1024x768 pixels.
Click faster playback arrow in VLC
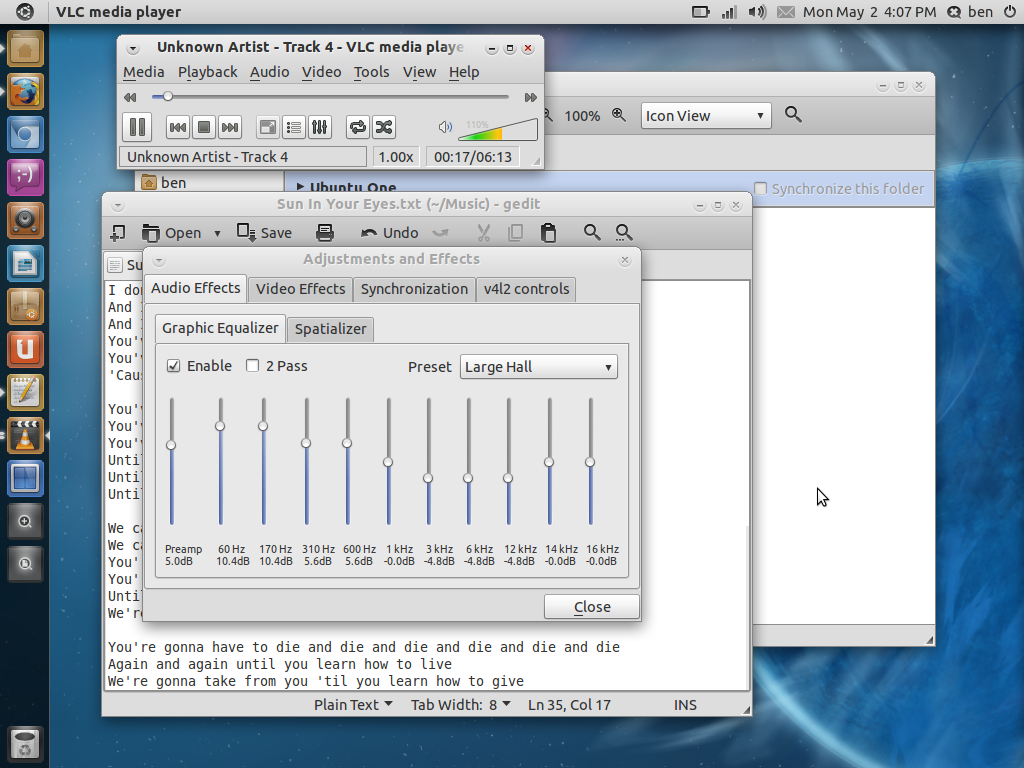(530, 97)
